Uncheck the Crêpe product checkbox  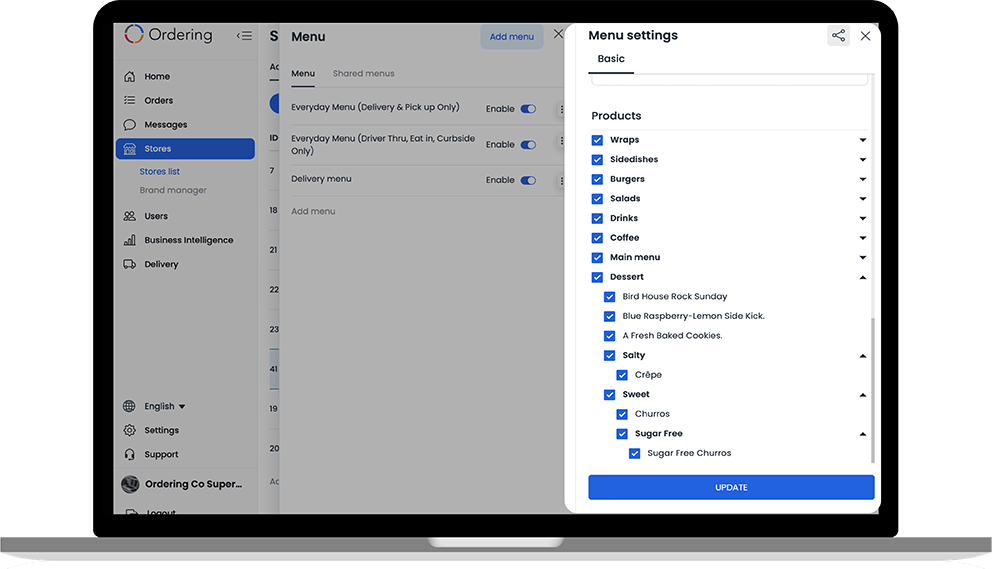click(x=622, y=375)
